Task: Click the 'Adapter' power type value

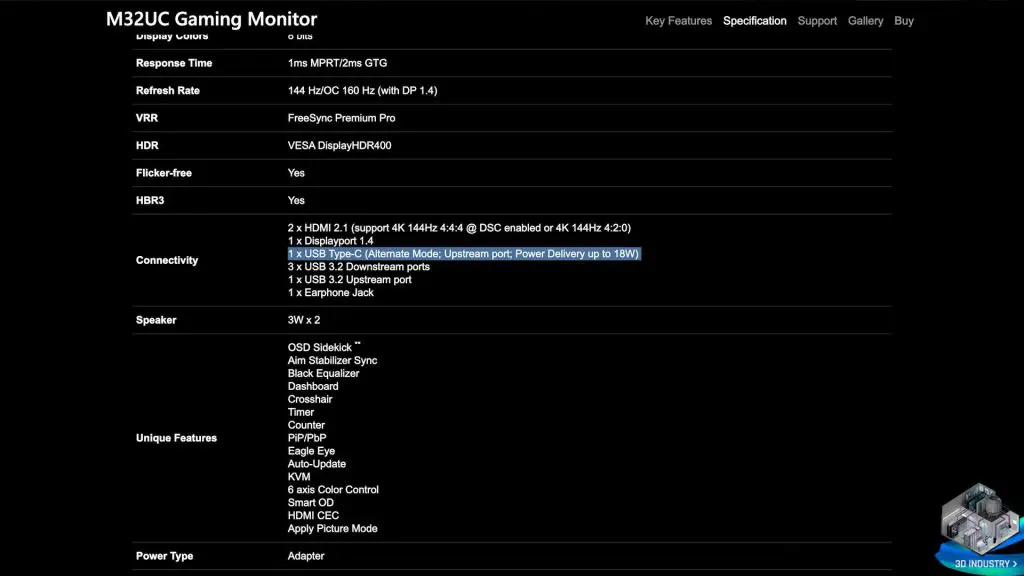Action: 306,556
